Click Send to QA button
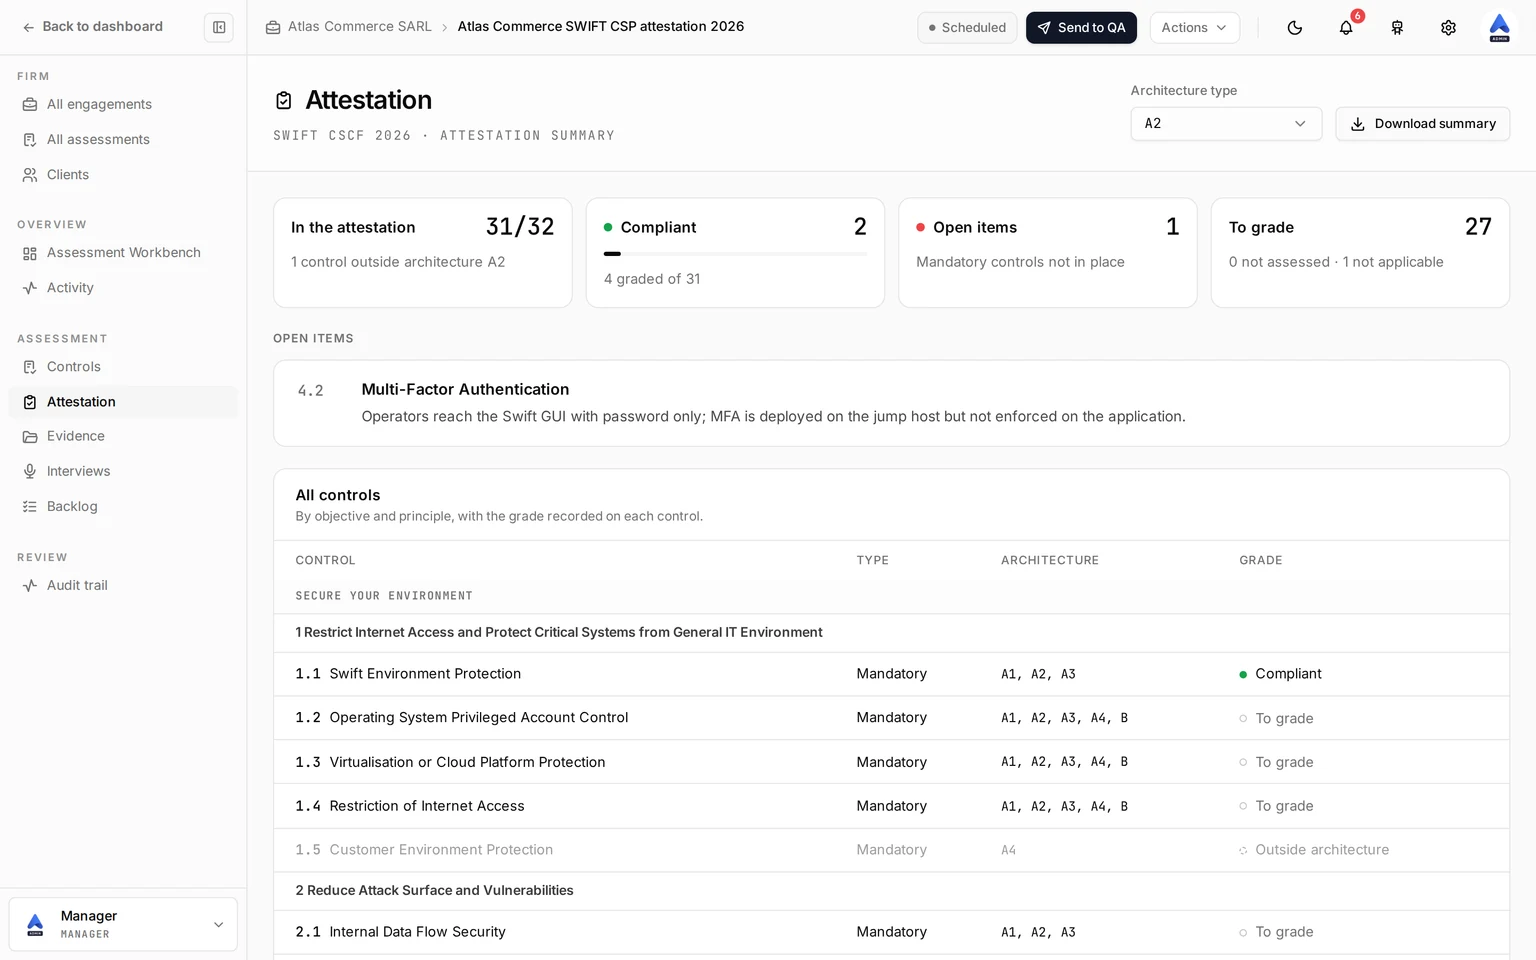Image resolution: width=1536 pixels, height=960 pixels. point(1081,28)
